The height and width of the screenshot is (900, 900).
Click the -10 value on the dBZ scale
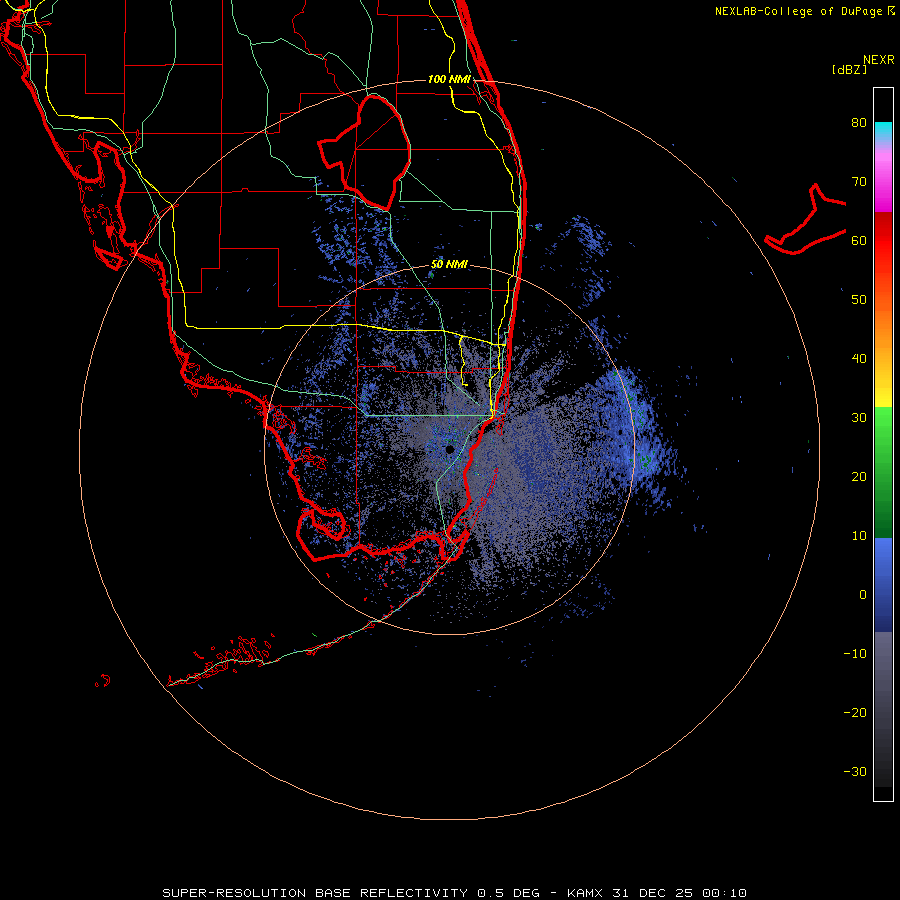[855, 654]
